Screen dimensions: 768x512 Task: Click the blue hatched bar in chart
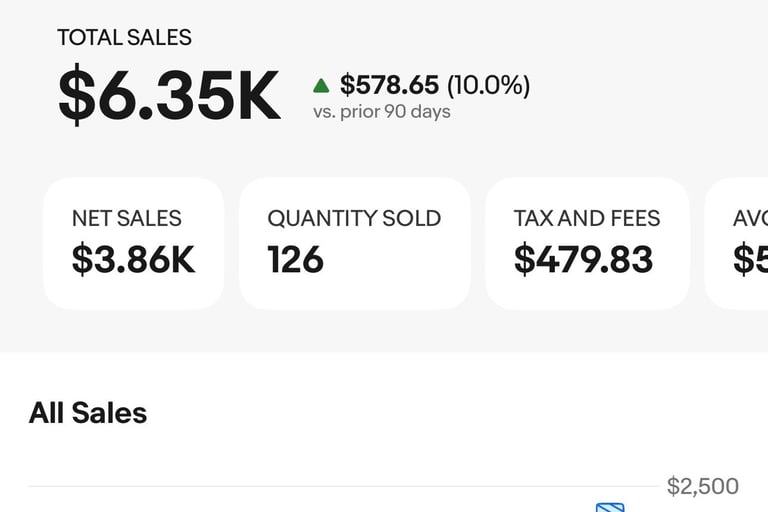point(610,507)
